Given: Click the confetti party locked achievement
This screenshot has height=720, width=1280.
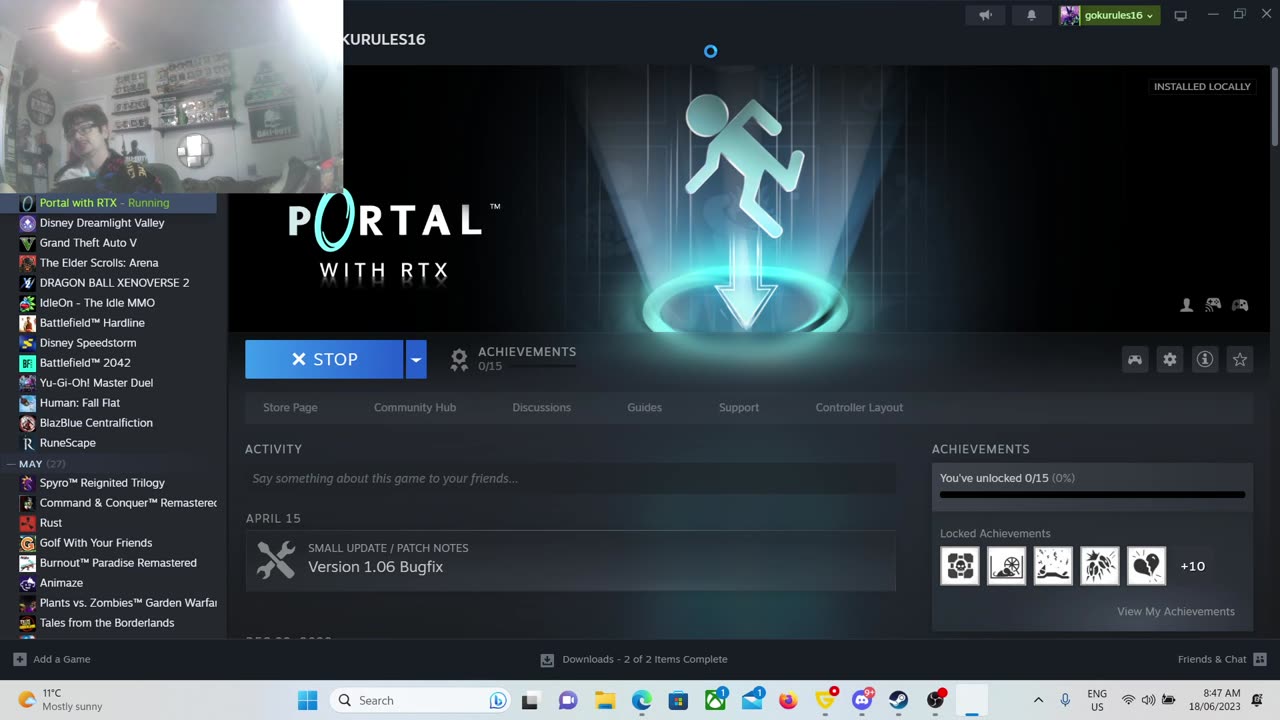Looking at the screenshot, I should [1053, 566].
